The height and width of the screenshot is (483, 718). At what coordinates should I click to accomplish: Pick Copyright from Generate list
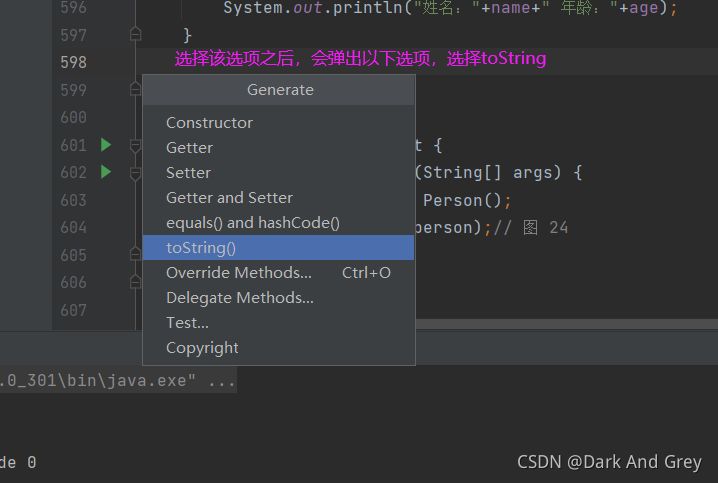point(278,348)
